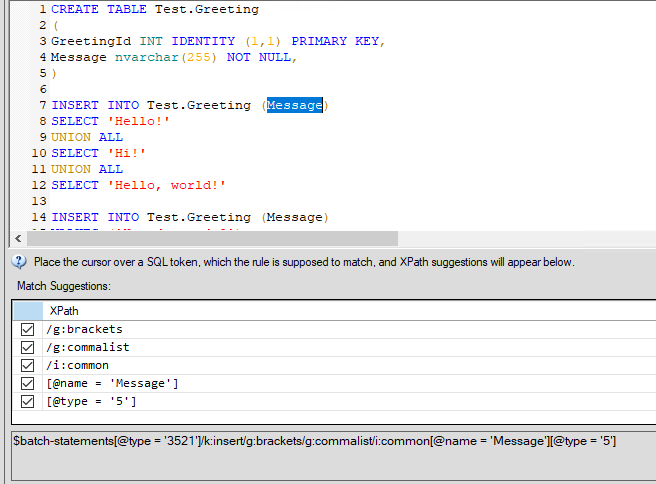Image resolution: width=656 pixels, height=484 pixels.
Task: Click UNION on line 9
Action: (x=71, y=137)
